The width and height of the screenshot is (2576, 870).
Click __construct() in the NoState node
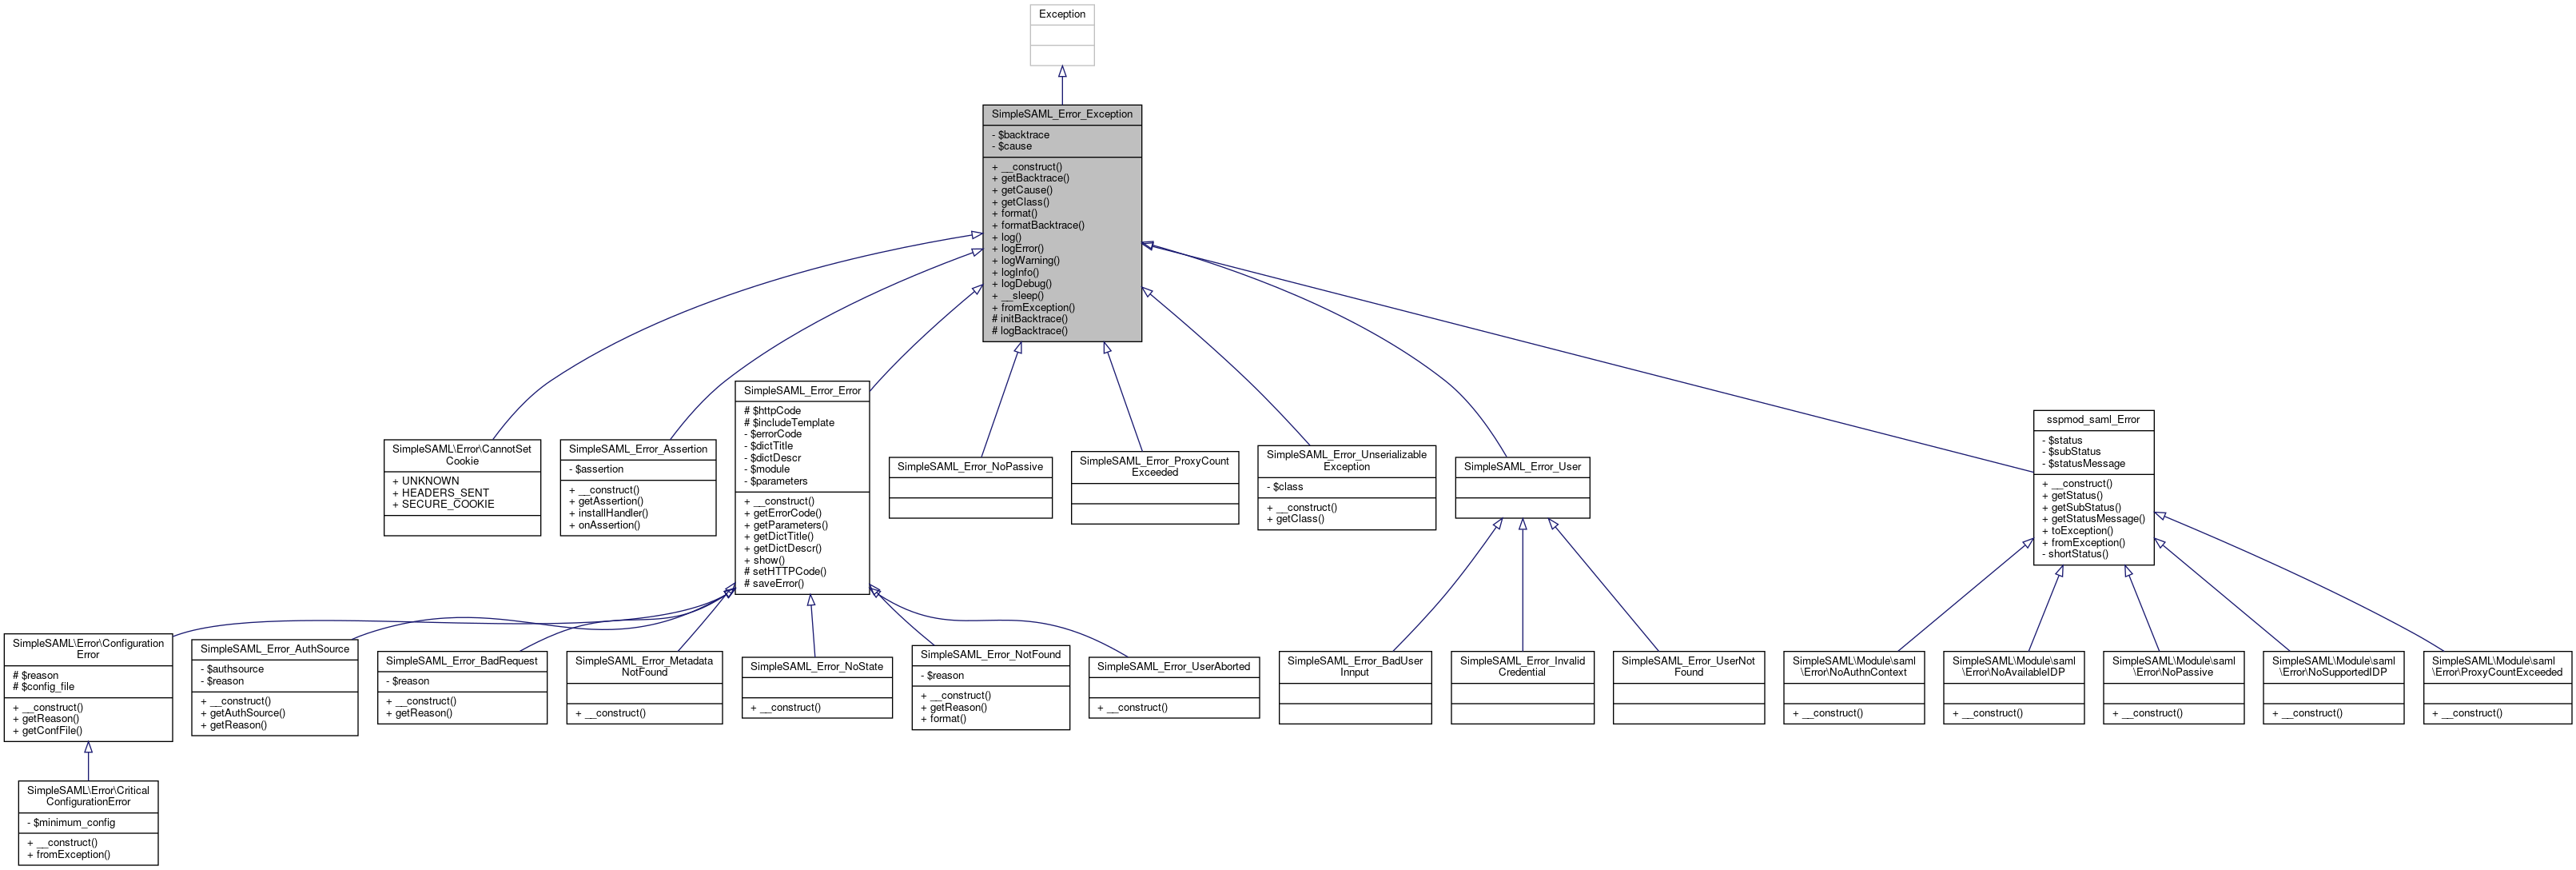coord(785,708)
